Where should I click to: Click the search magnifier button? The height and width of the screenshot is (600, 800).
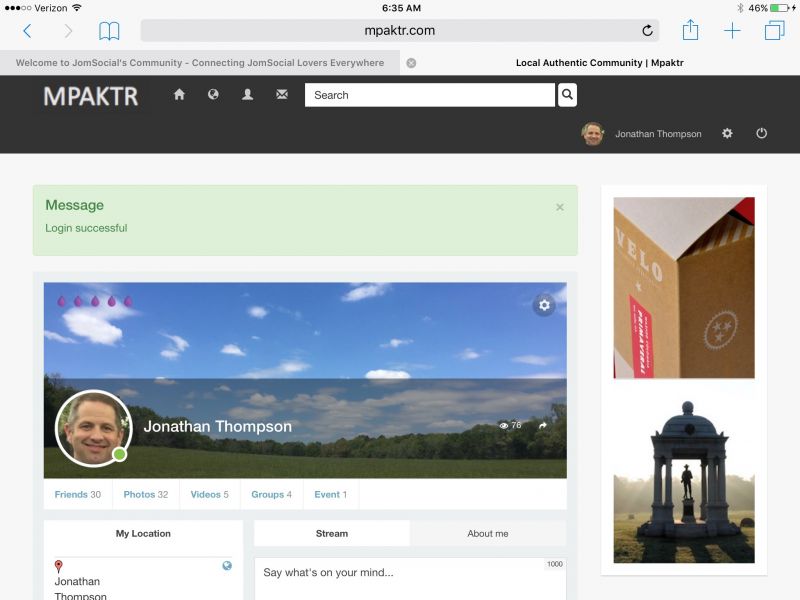(567, 95)
